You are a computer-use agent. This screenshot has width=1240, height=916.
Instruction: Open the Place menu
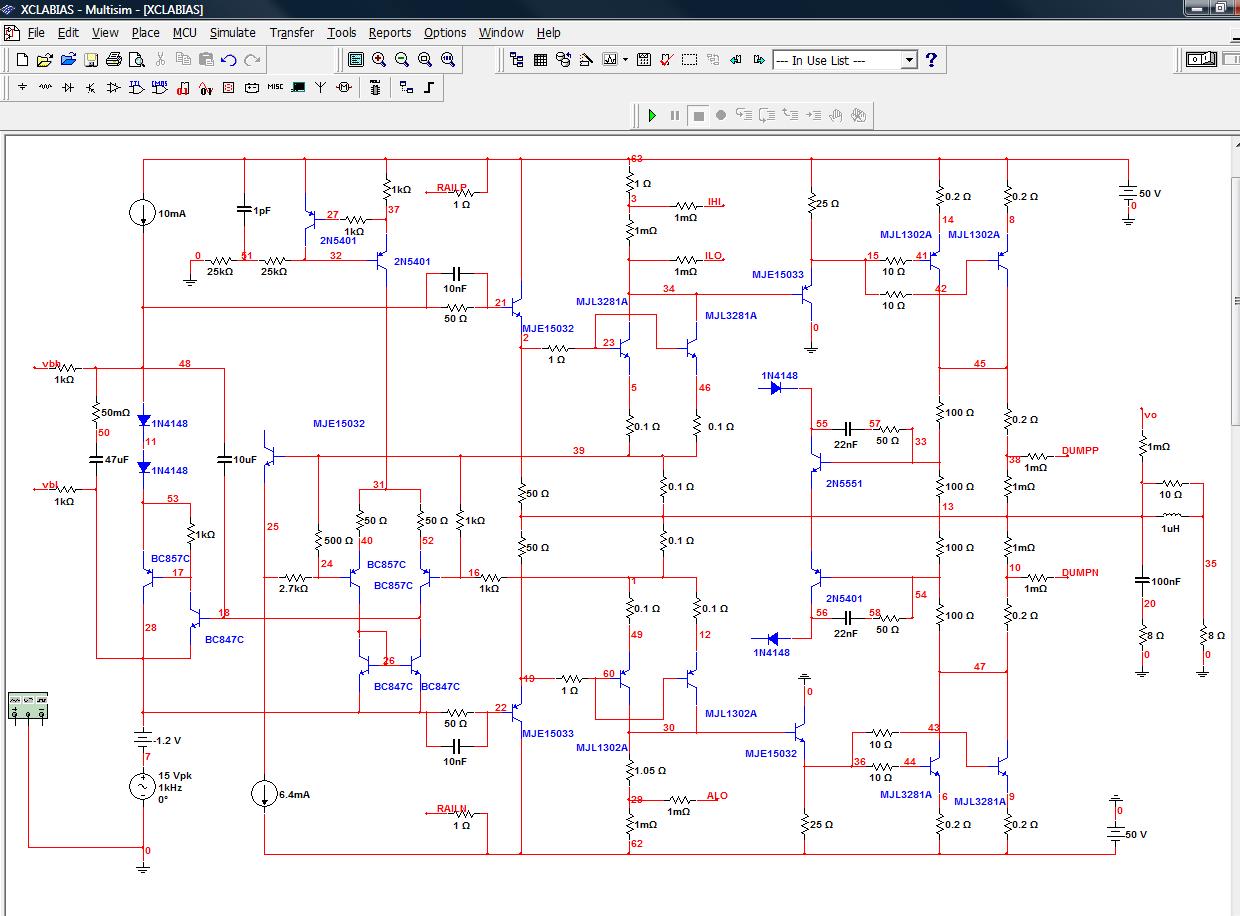(145, 33)
